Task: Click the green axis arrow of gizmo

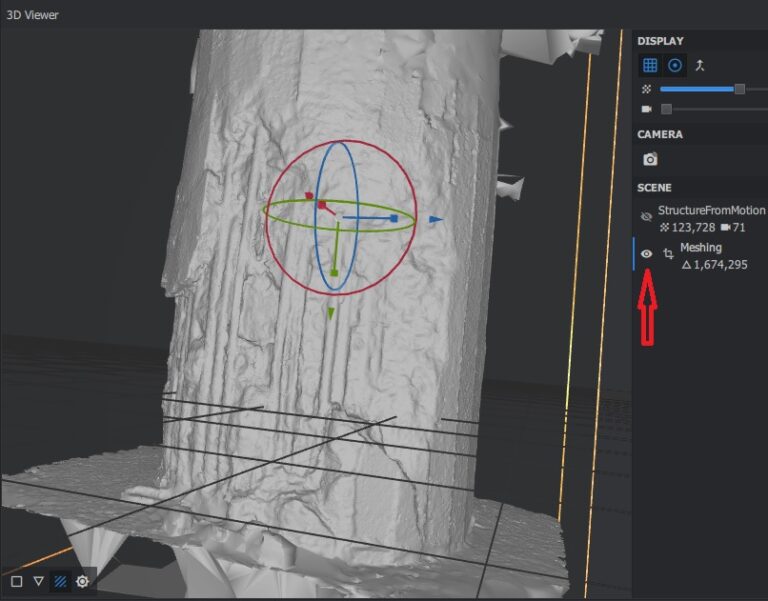Action: [x=330, y=313]
